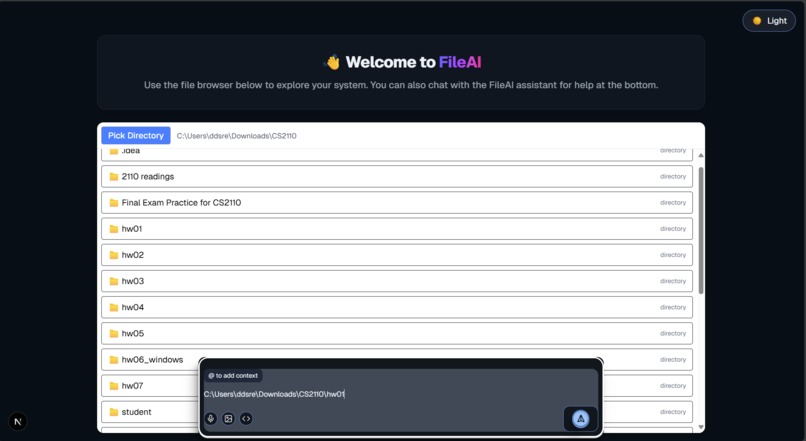Click the folder icon beside hw02
The width and height of the screenshot is (806, 441).
tap(114, 255)
